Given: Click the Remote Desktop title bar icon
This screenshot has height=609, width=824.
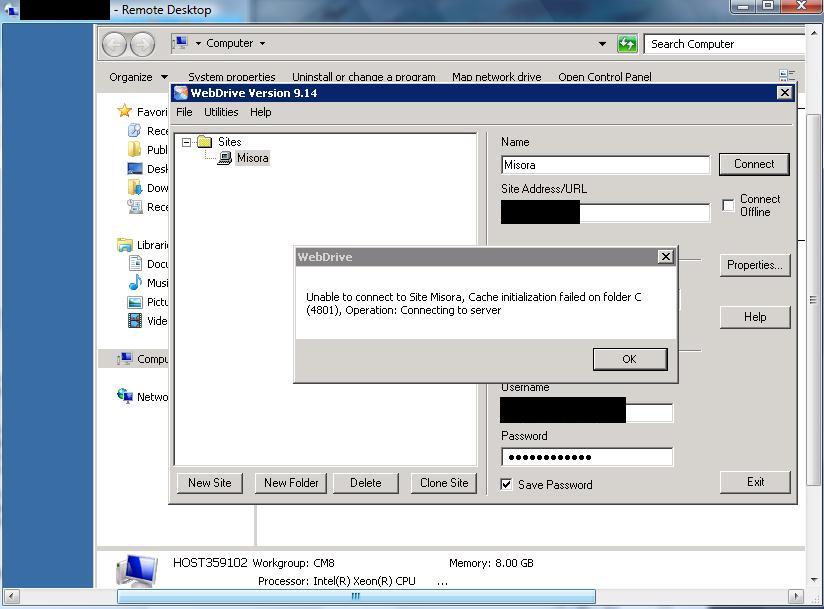Looking at the screenshot, I should click(11, 9).
